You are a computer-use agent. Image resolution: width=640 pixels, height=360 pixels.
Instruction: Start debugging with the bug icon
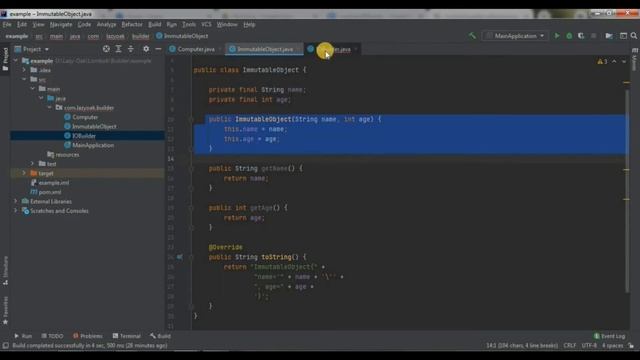(x=569, y=36)
